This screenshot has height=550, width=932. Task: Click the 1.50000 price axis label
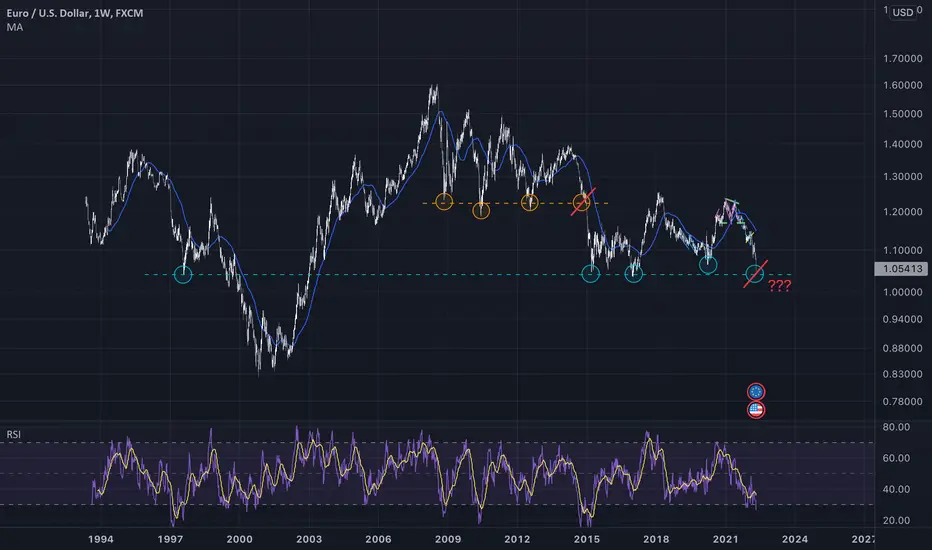pos(902,114)
